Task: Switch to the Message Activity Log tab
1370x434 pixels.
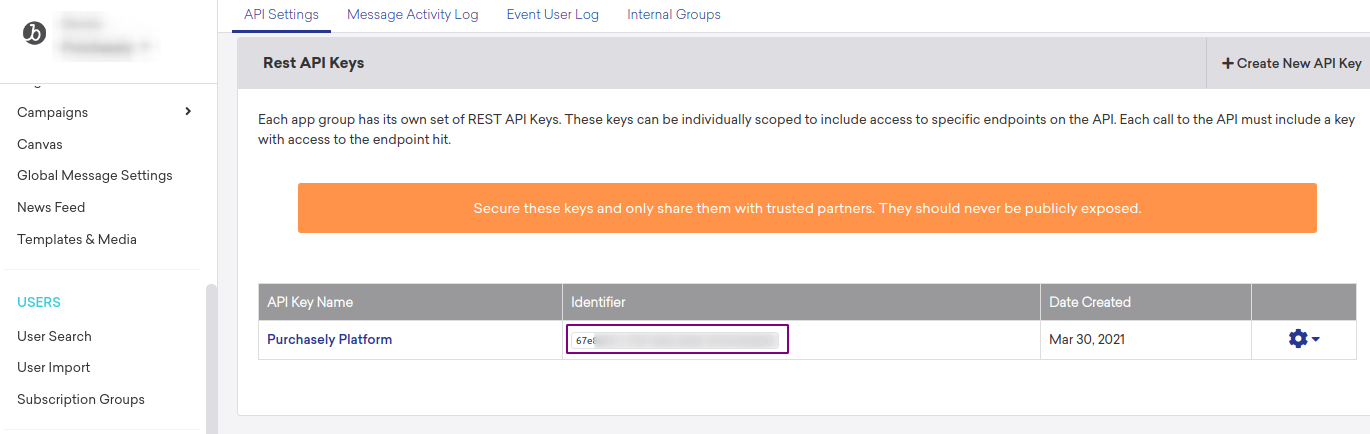Action: 413,14
